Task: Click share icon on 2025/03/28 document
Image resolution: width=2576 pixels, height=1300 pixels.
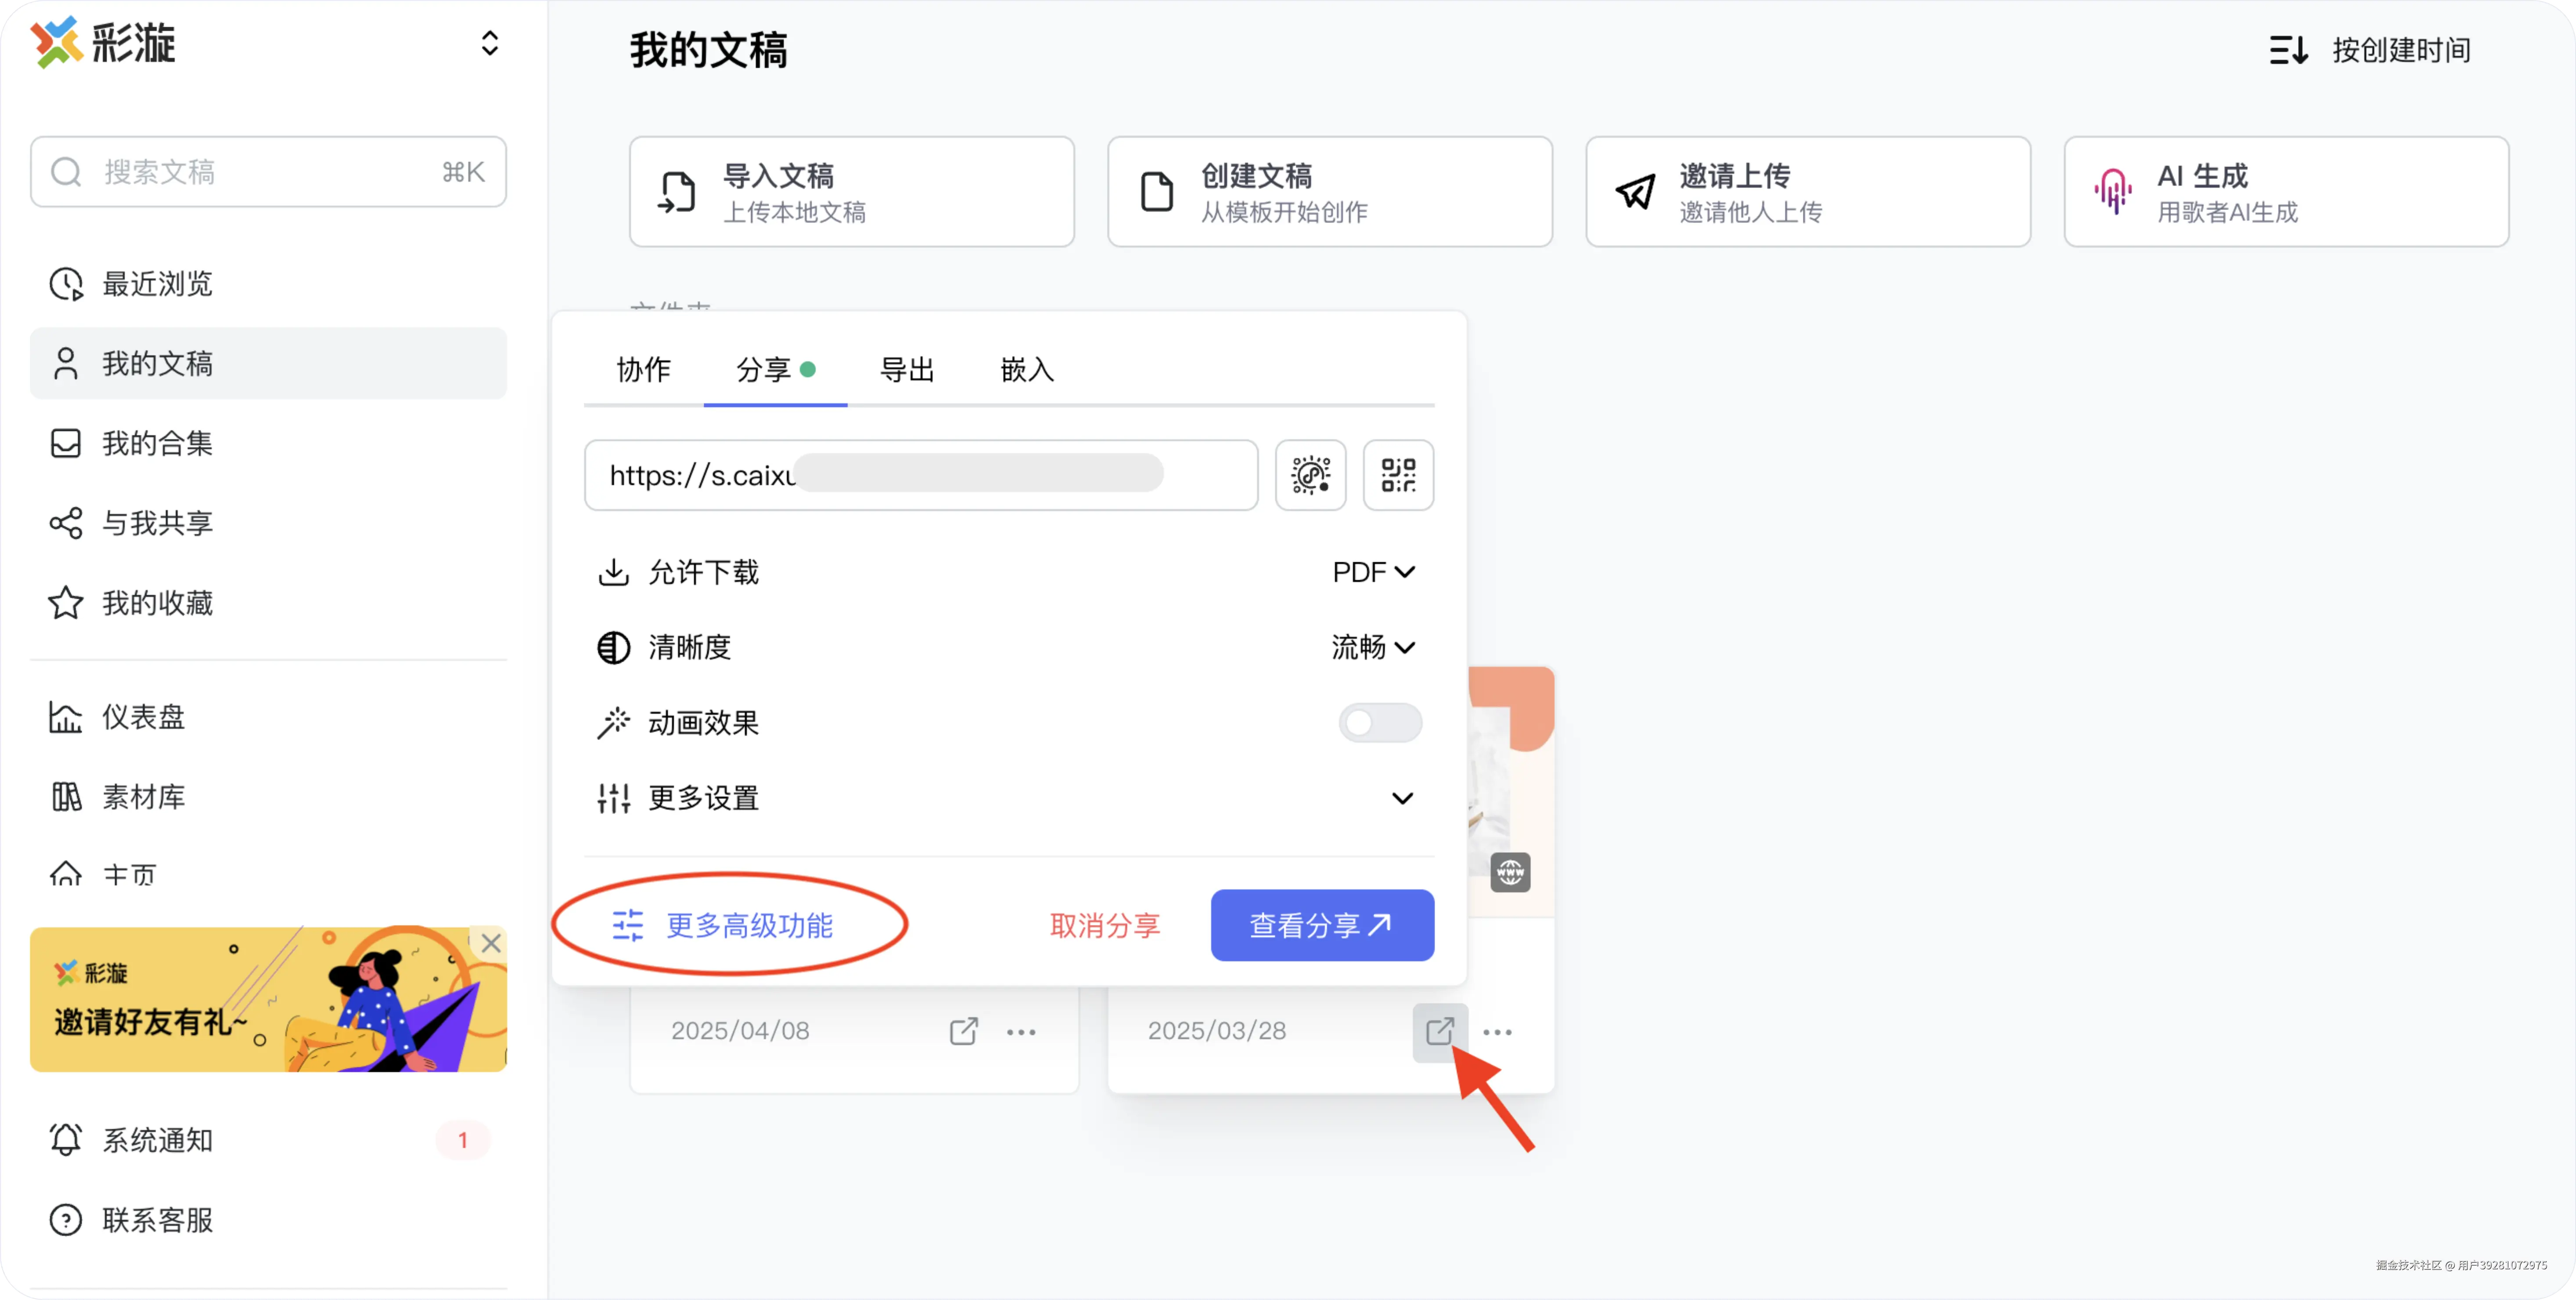Action: tap(1439, 1031)
